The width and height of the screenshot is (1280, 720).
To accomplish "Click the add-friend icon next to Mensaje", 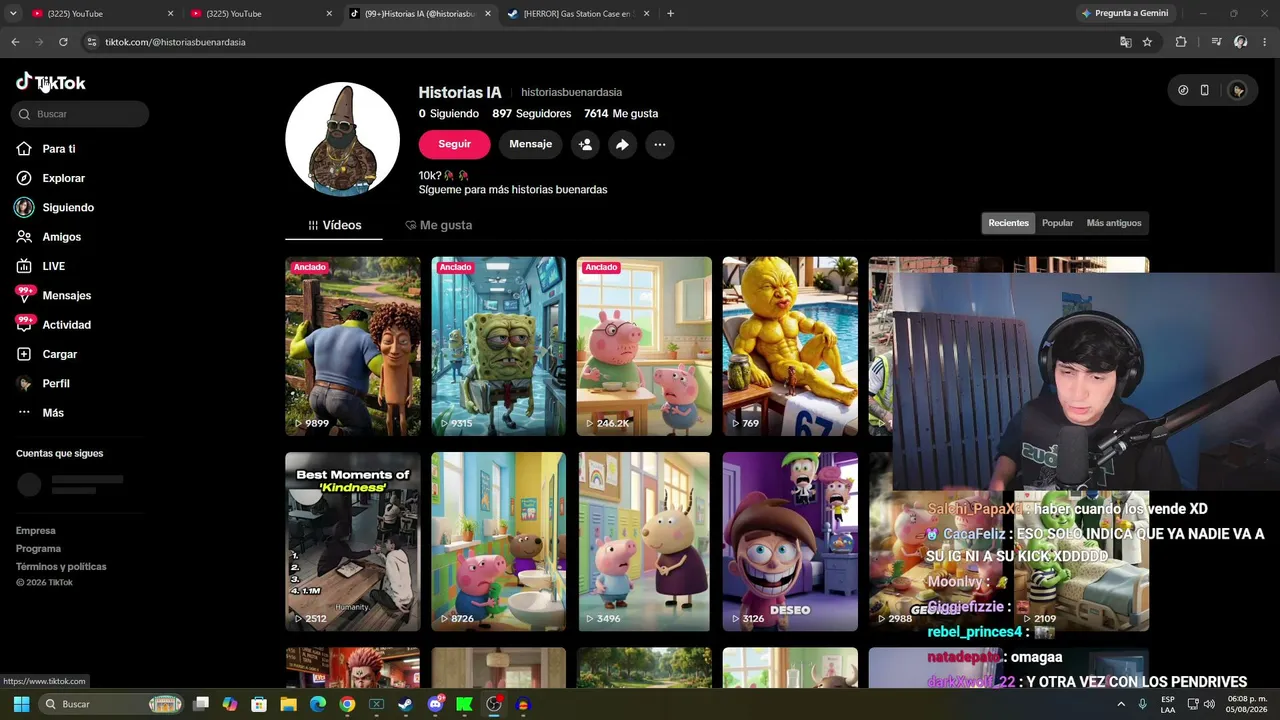I will click(585, 144).
